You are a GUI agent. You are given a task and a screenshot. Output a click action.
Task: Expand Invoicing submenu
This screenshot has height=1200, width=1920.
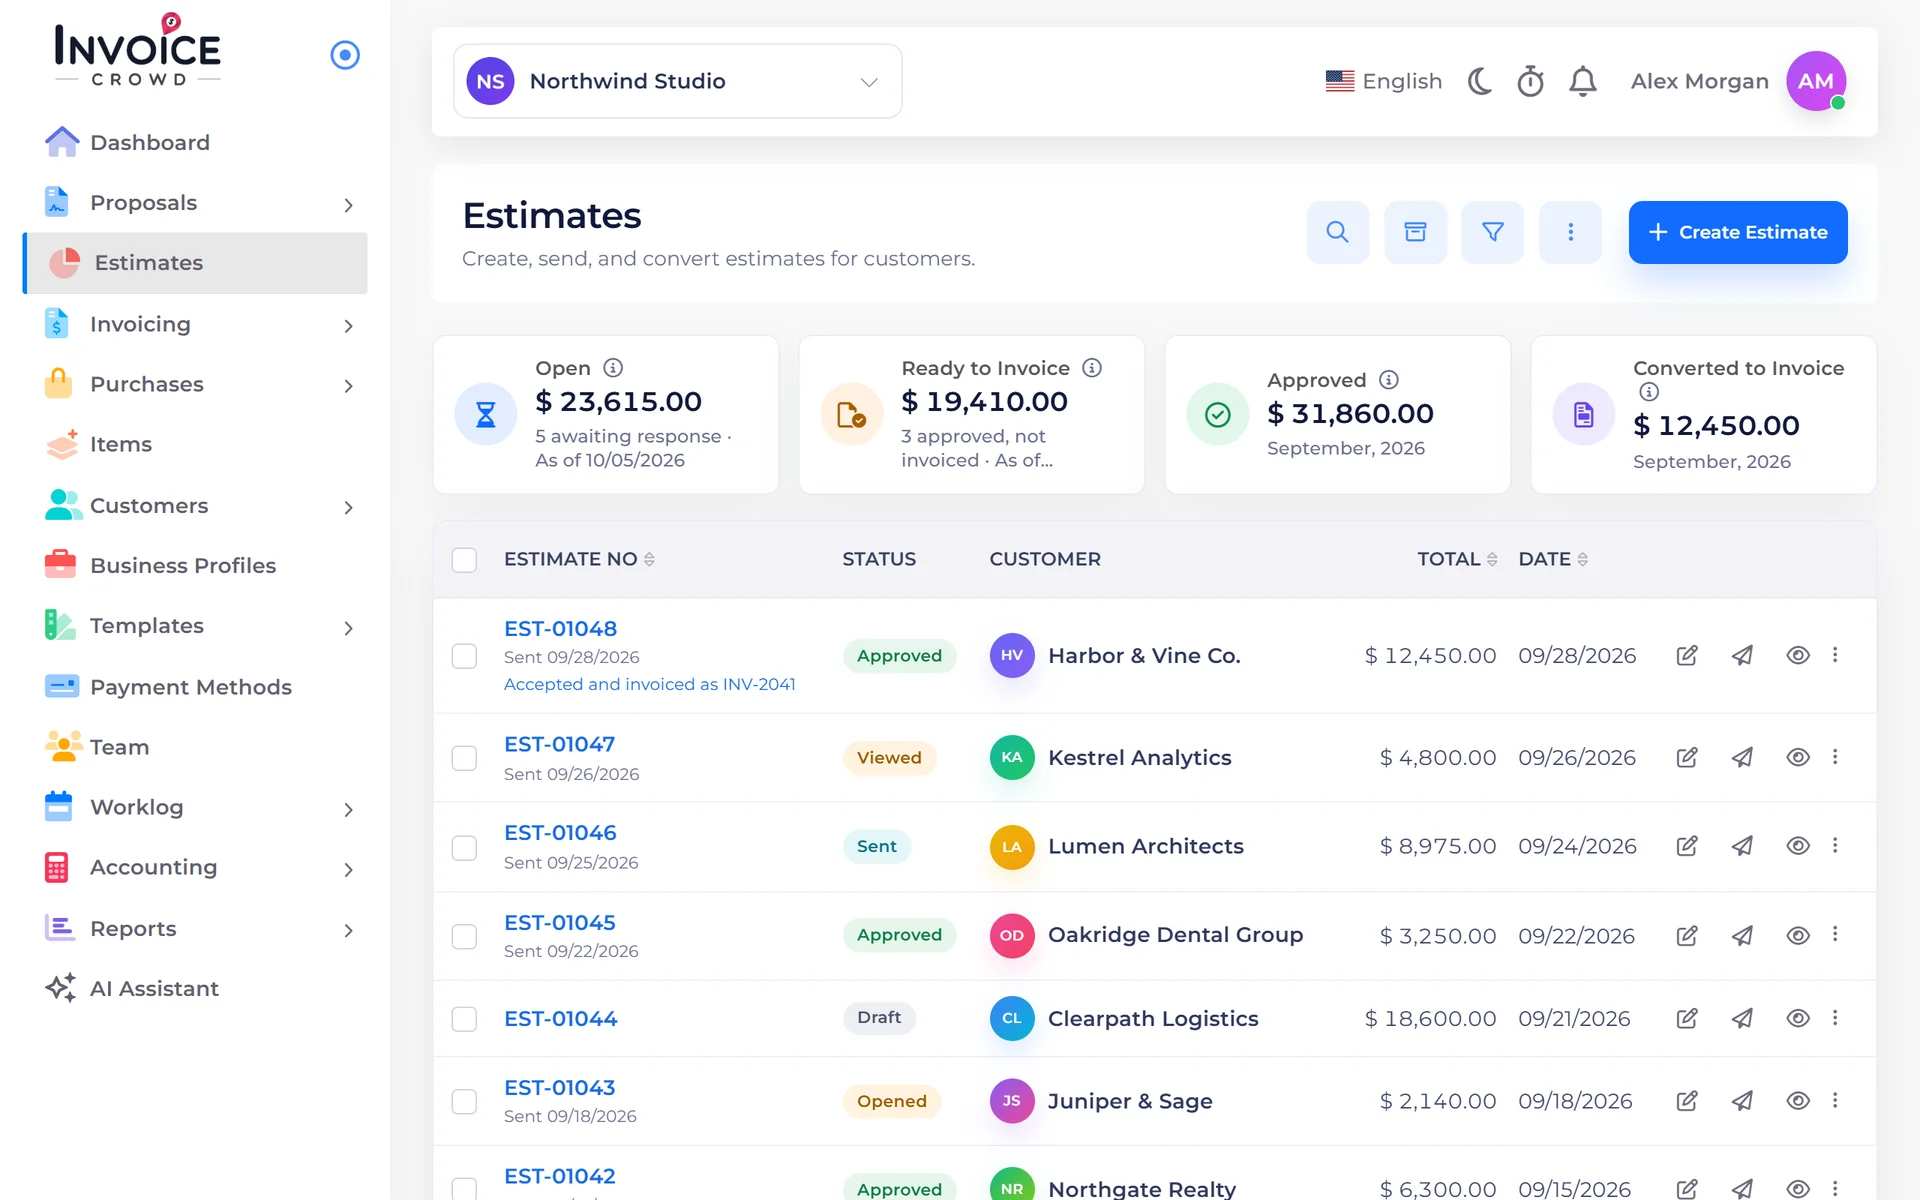[348, 326]
